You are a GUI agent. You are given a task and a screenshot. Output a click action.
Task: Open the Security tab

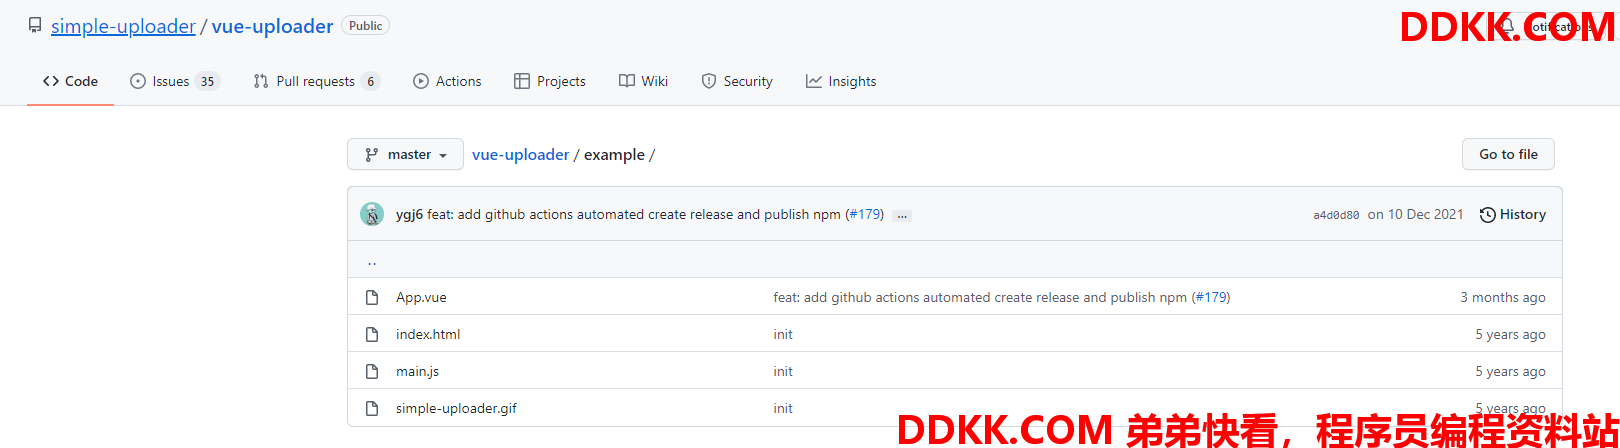coord(737,81)
